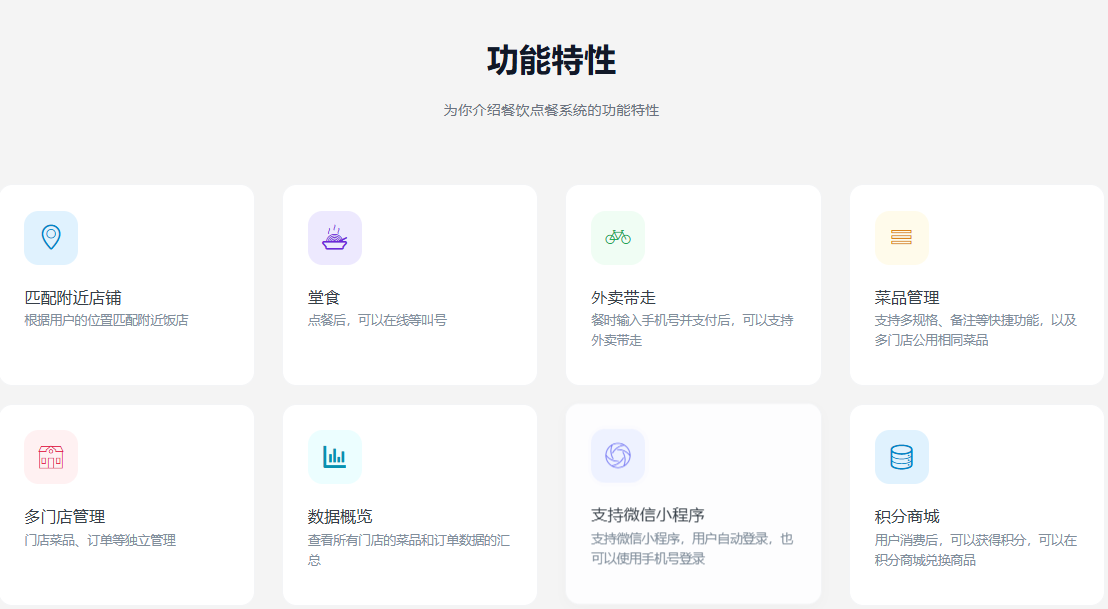Open the 菜品管理 feature title
The width and height of the screenshot is (1108, 609).
(x=907, y=297)
